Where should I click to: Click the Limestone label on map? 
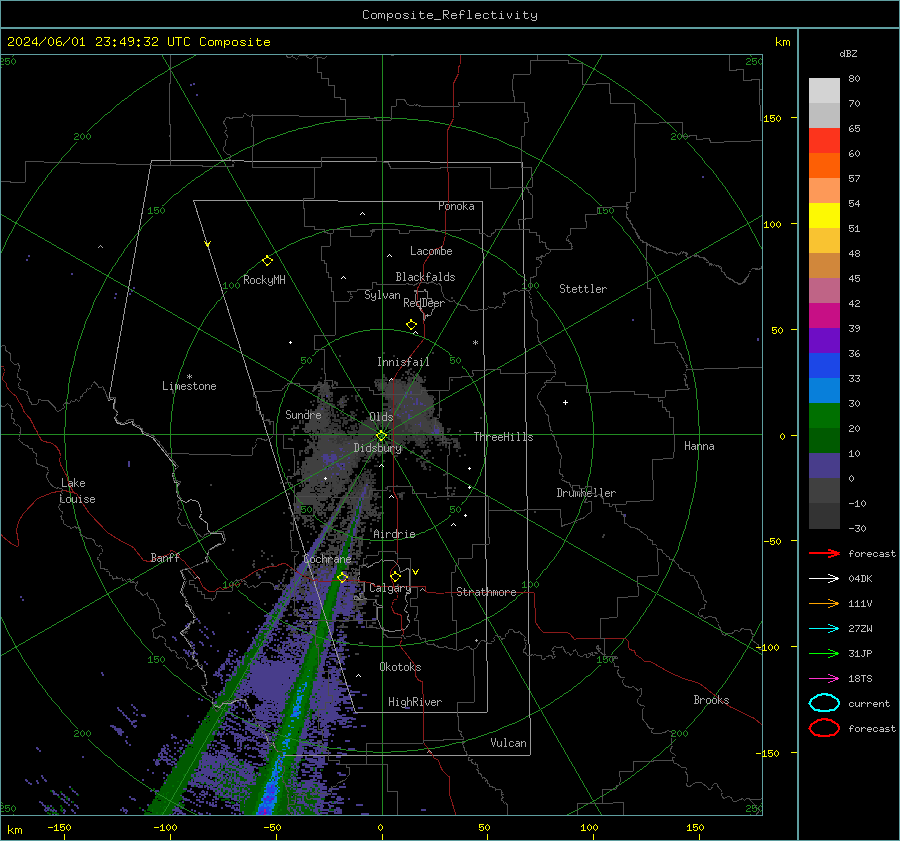tap(189, 386)
